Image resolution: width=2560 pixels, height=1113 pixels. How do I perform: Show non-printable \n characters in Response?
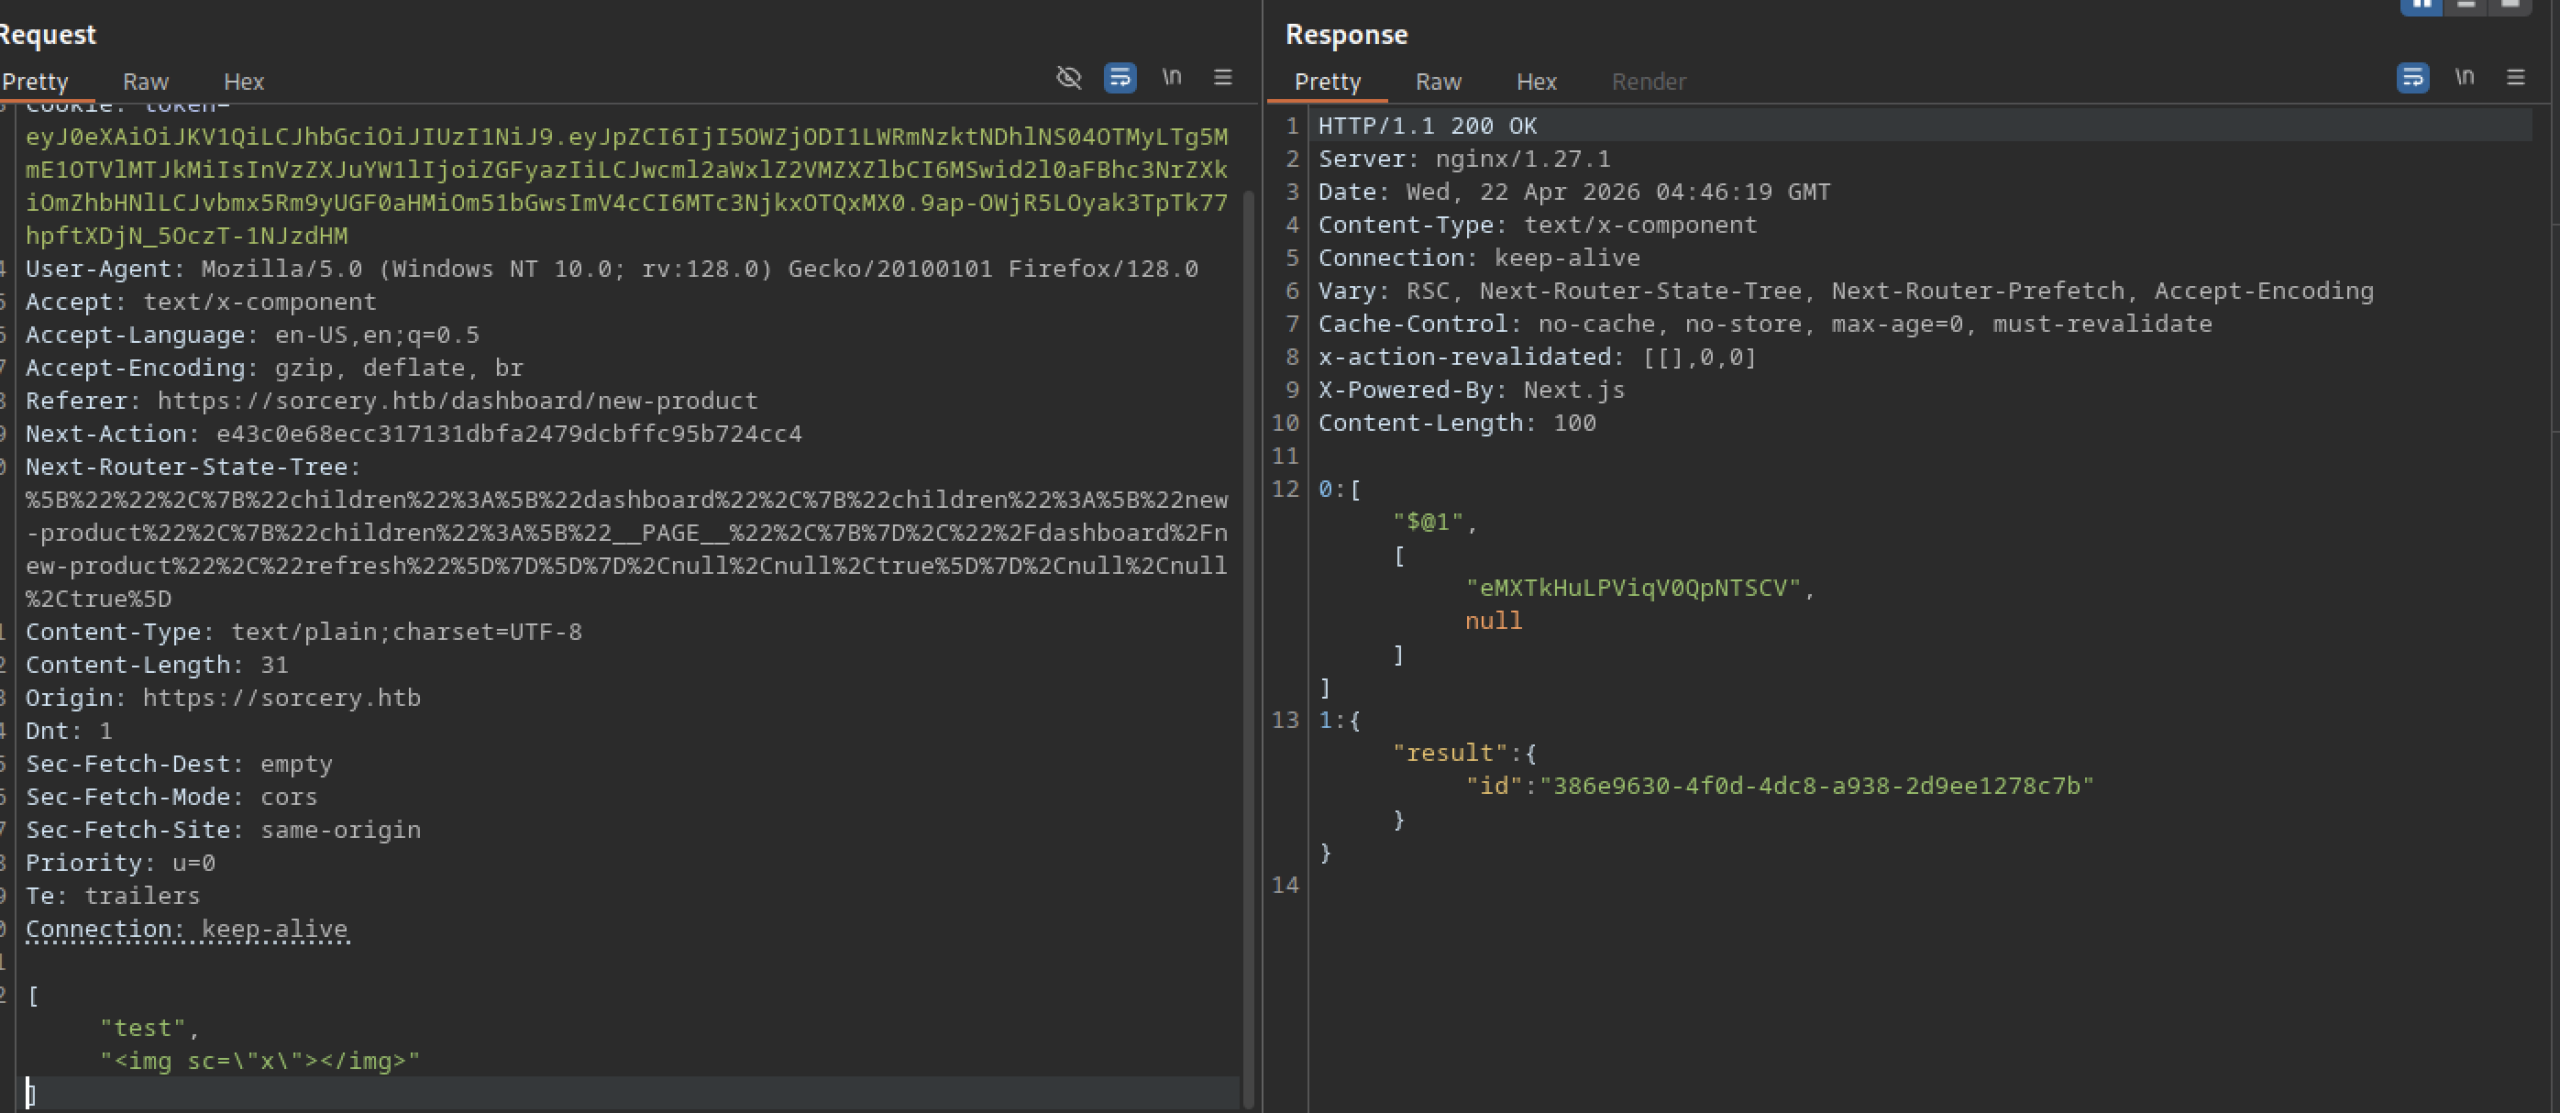point(2464,77)
